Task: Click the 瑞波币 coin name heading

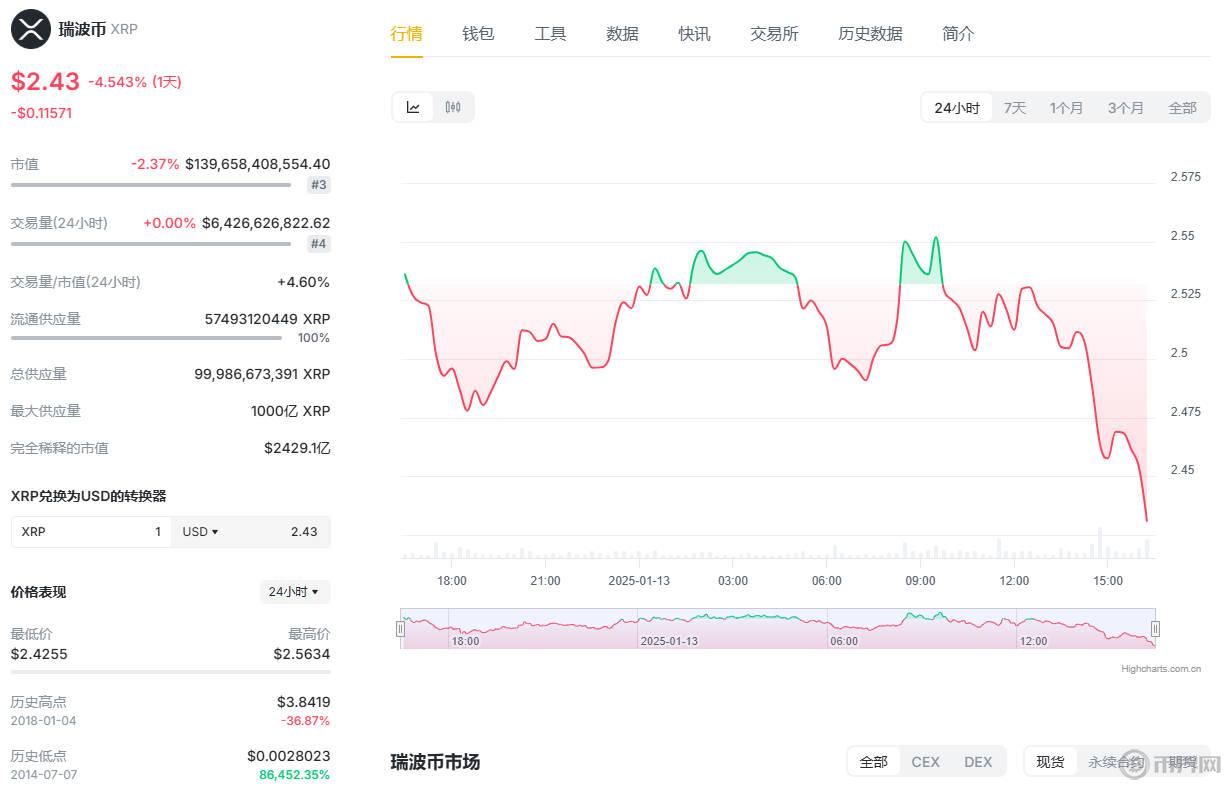Action: tap(82, 29)
